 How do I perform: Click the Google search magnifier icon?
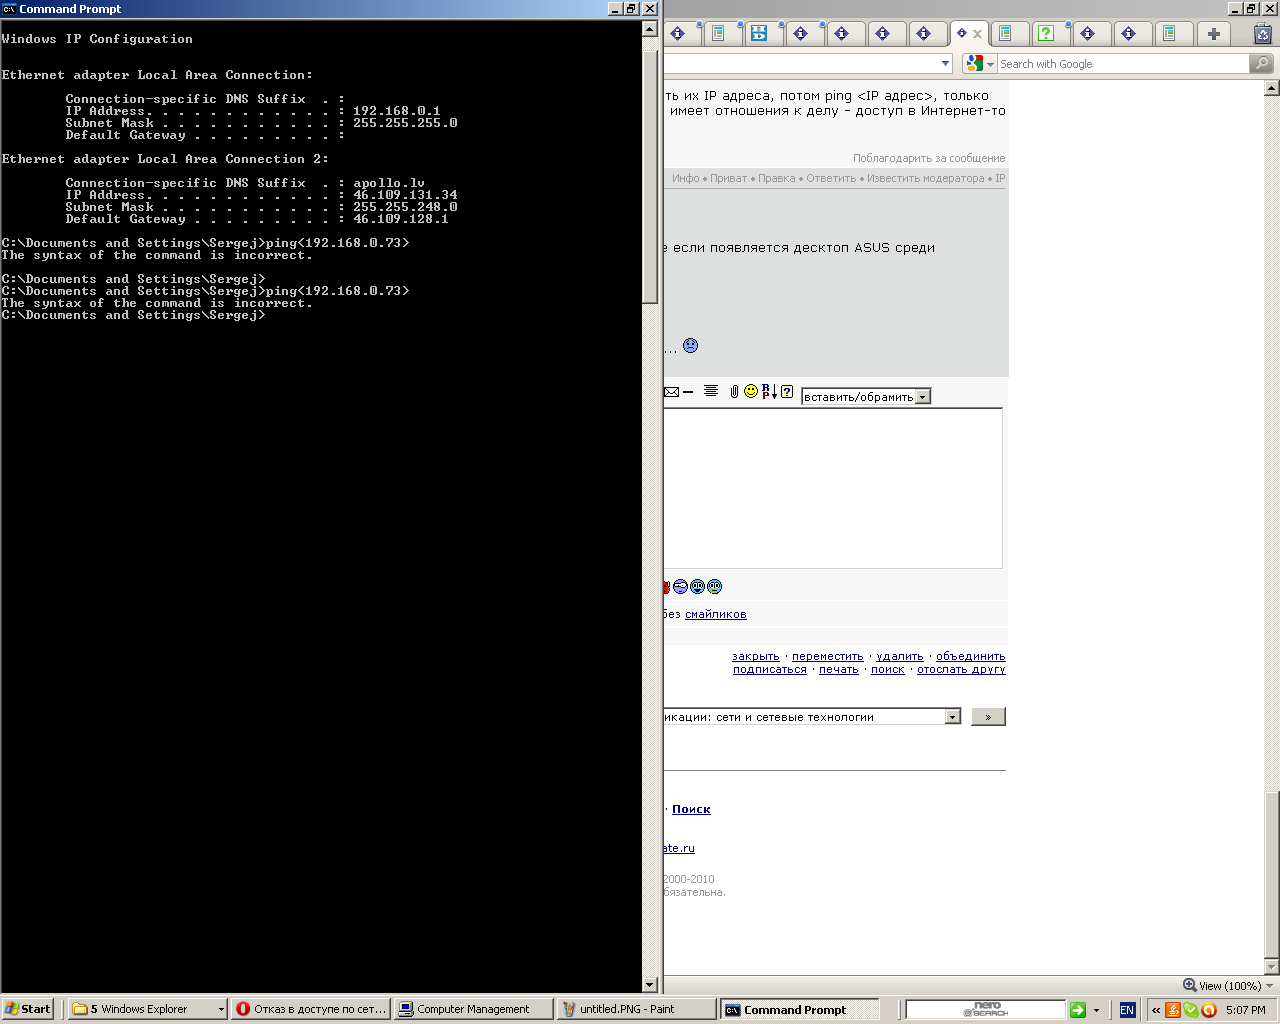pyautogui.click(x=1262, y=64)
